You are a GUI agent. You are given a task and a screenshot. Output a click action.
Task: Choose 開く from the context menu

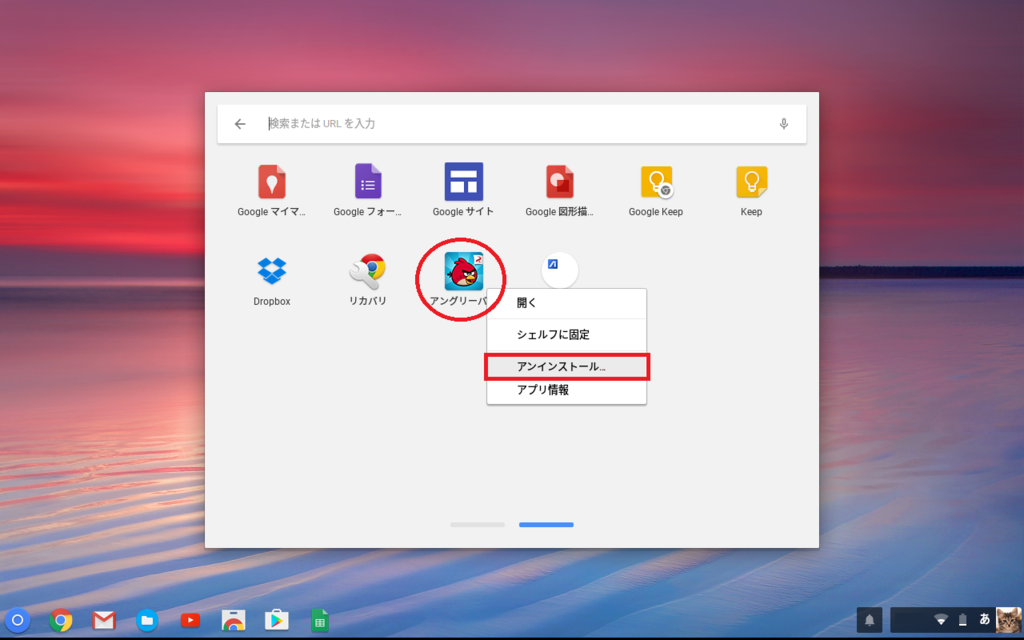pos(566,303)
